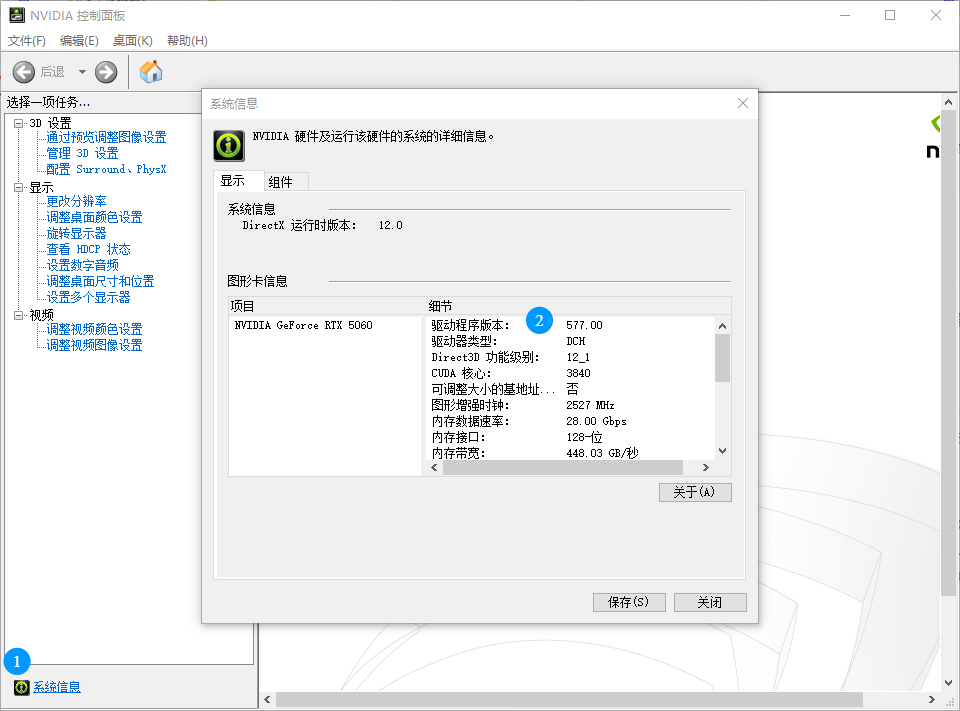
Task: Switch to the 组件 tab
Action: click(x=286, y=182)
